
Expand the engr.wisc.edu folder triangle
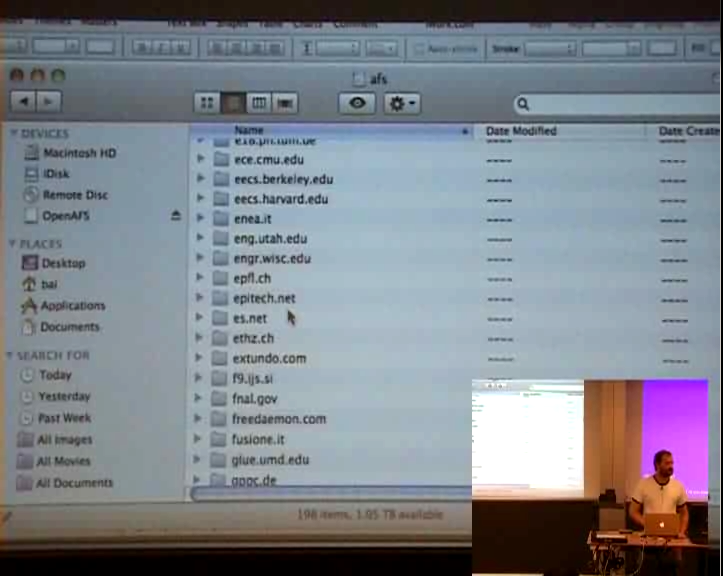(x=200, y=257)
